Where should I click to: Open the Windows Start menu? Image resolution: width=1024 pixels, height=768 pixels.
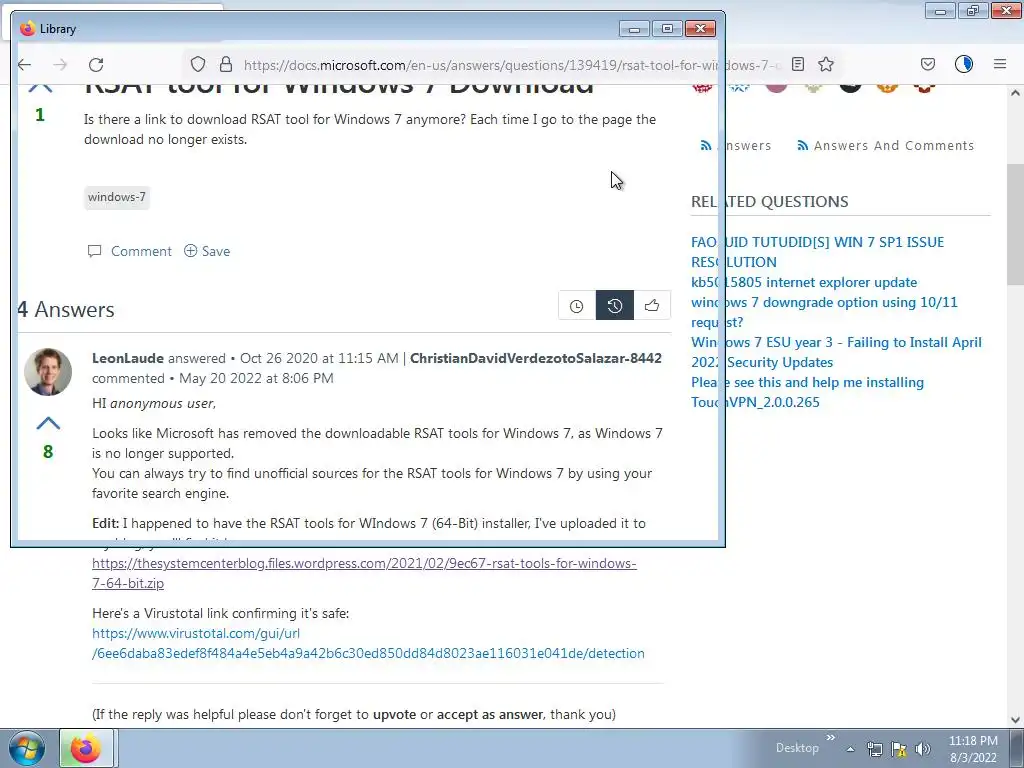point(26,748)
